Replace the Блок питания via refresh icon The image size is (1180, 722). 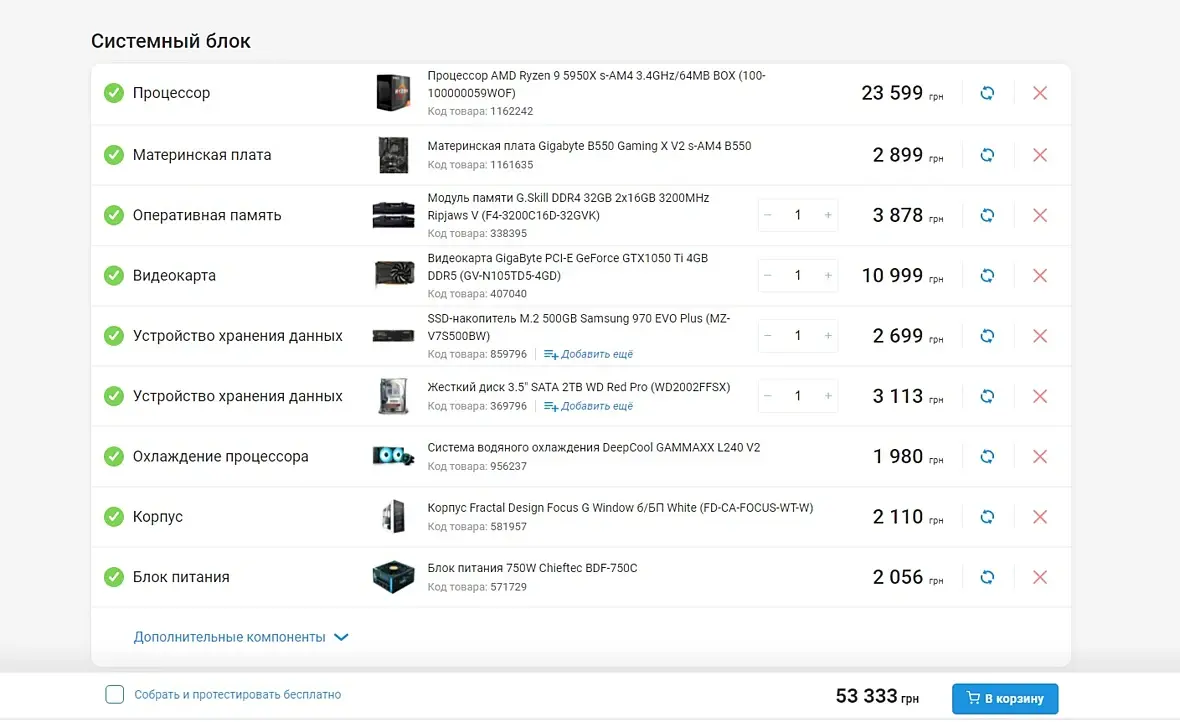point(987,577)
